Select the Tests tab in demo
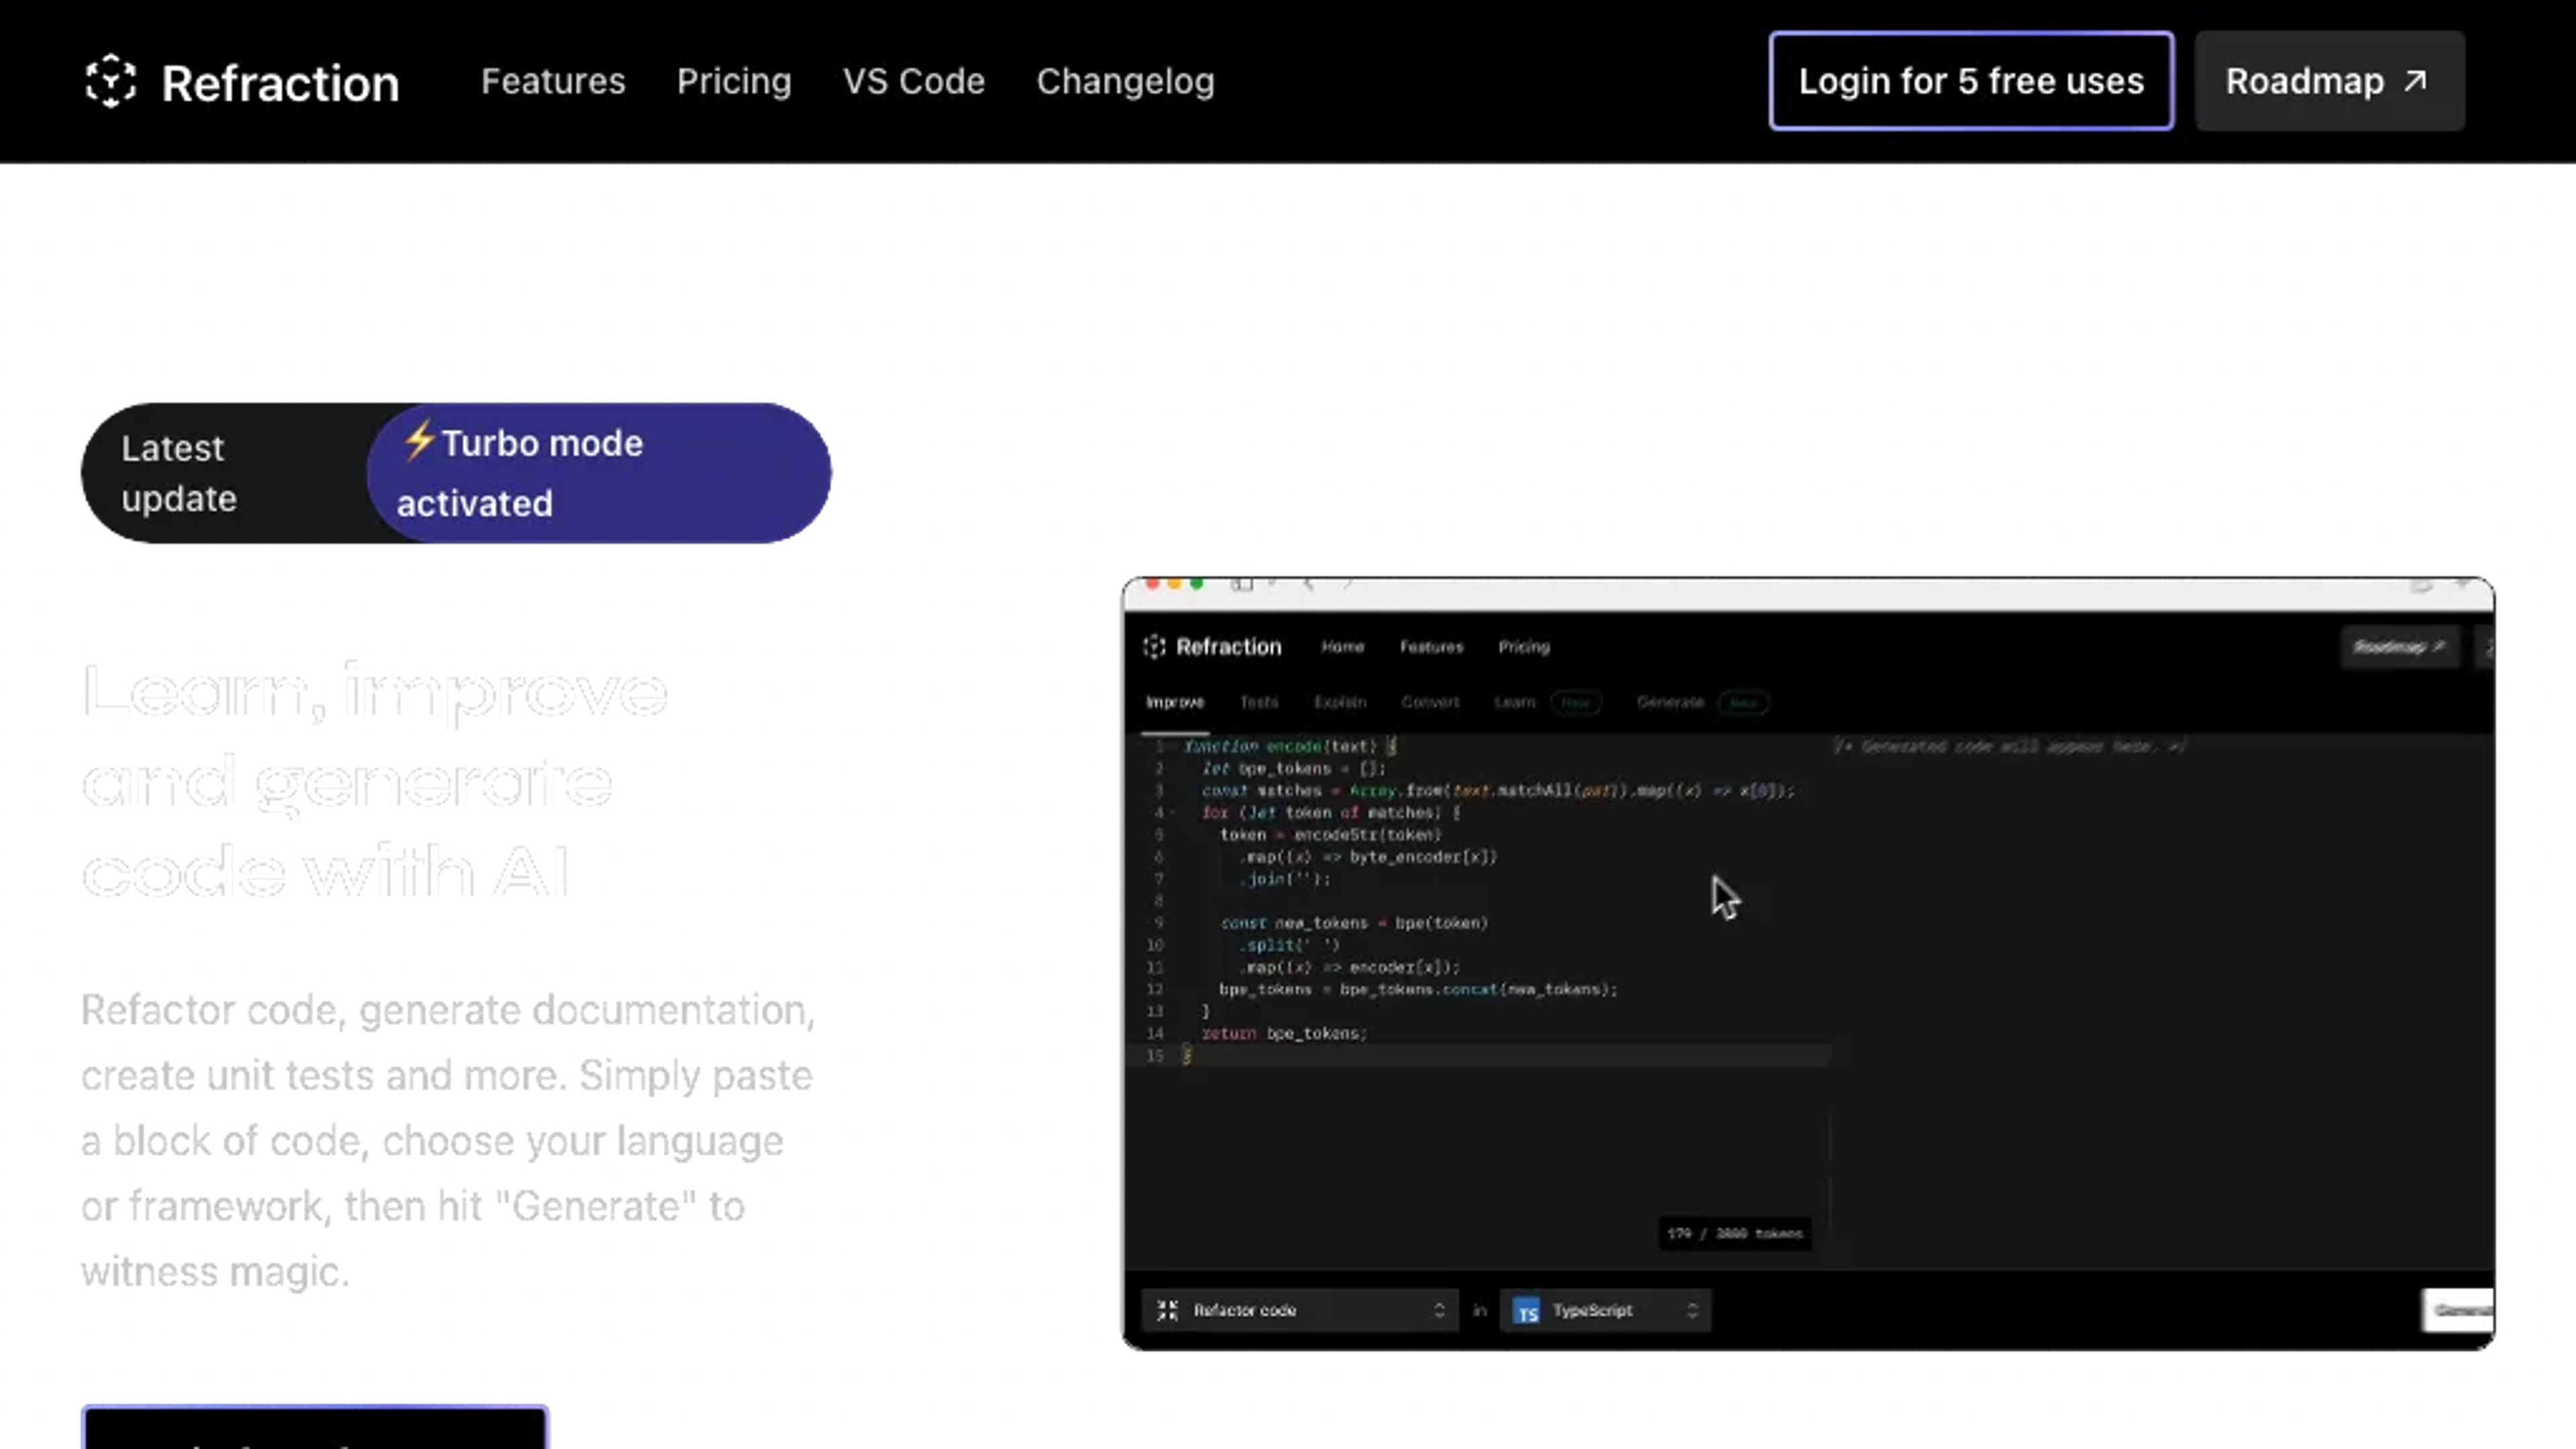The width and height of the screenshot is (2576, 1449). [x=1259, y=702]
